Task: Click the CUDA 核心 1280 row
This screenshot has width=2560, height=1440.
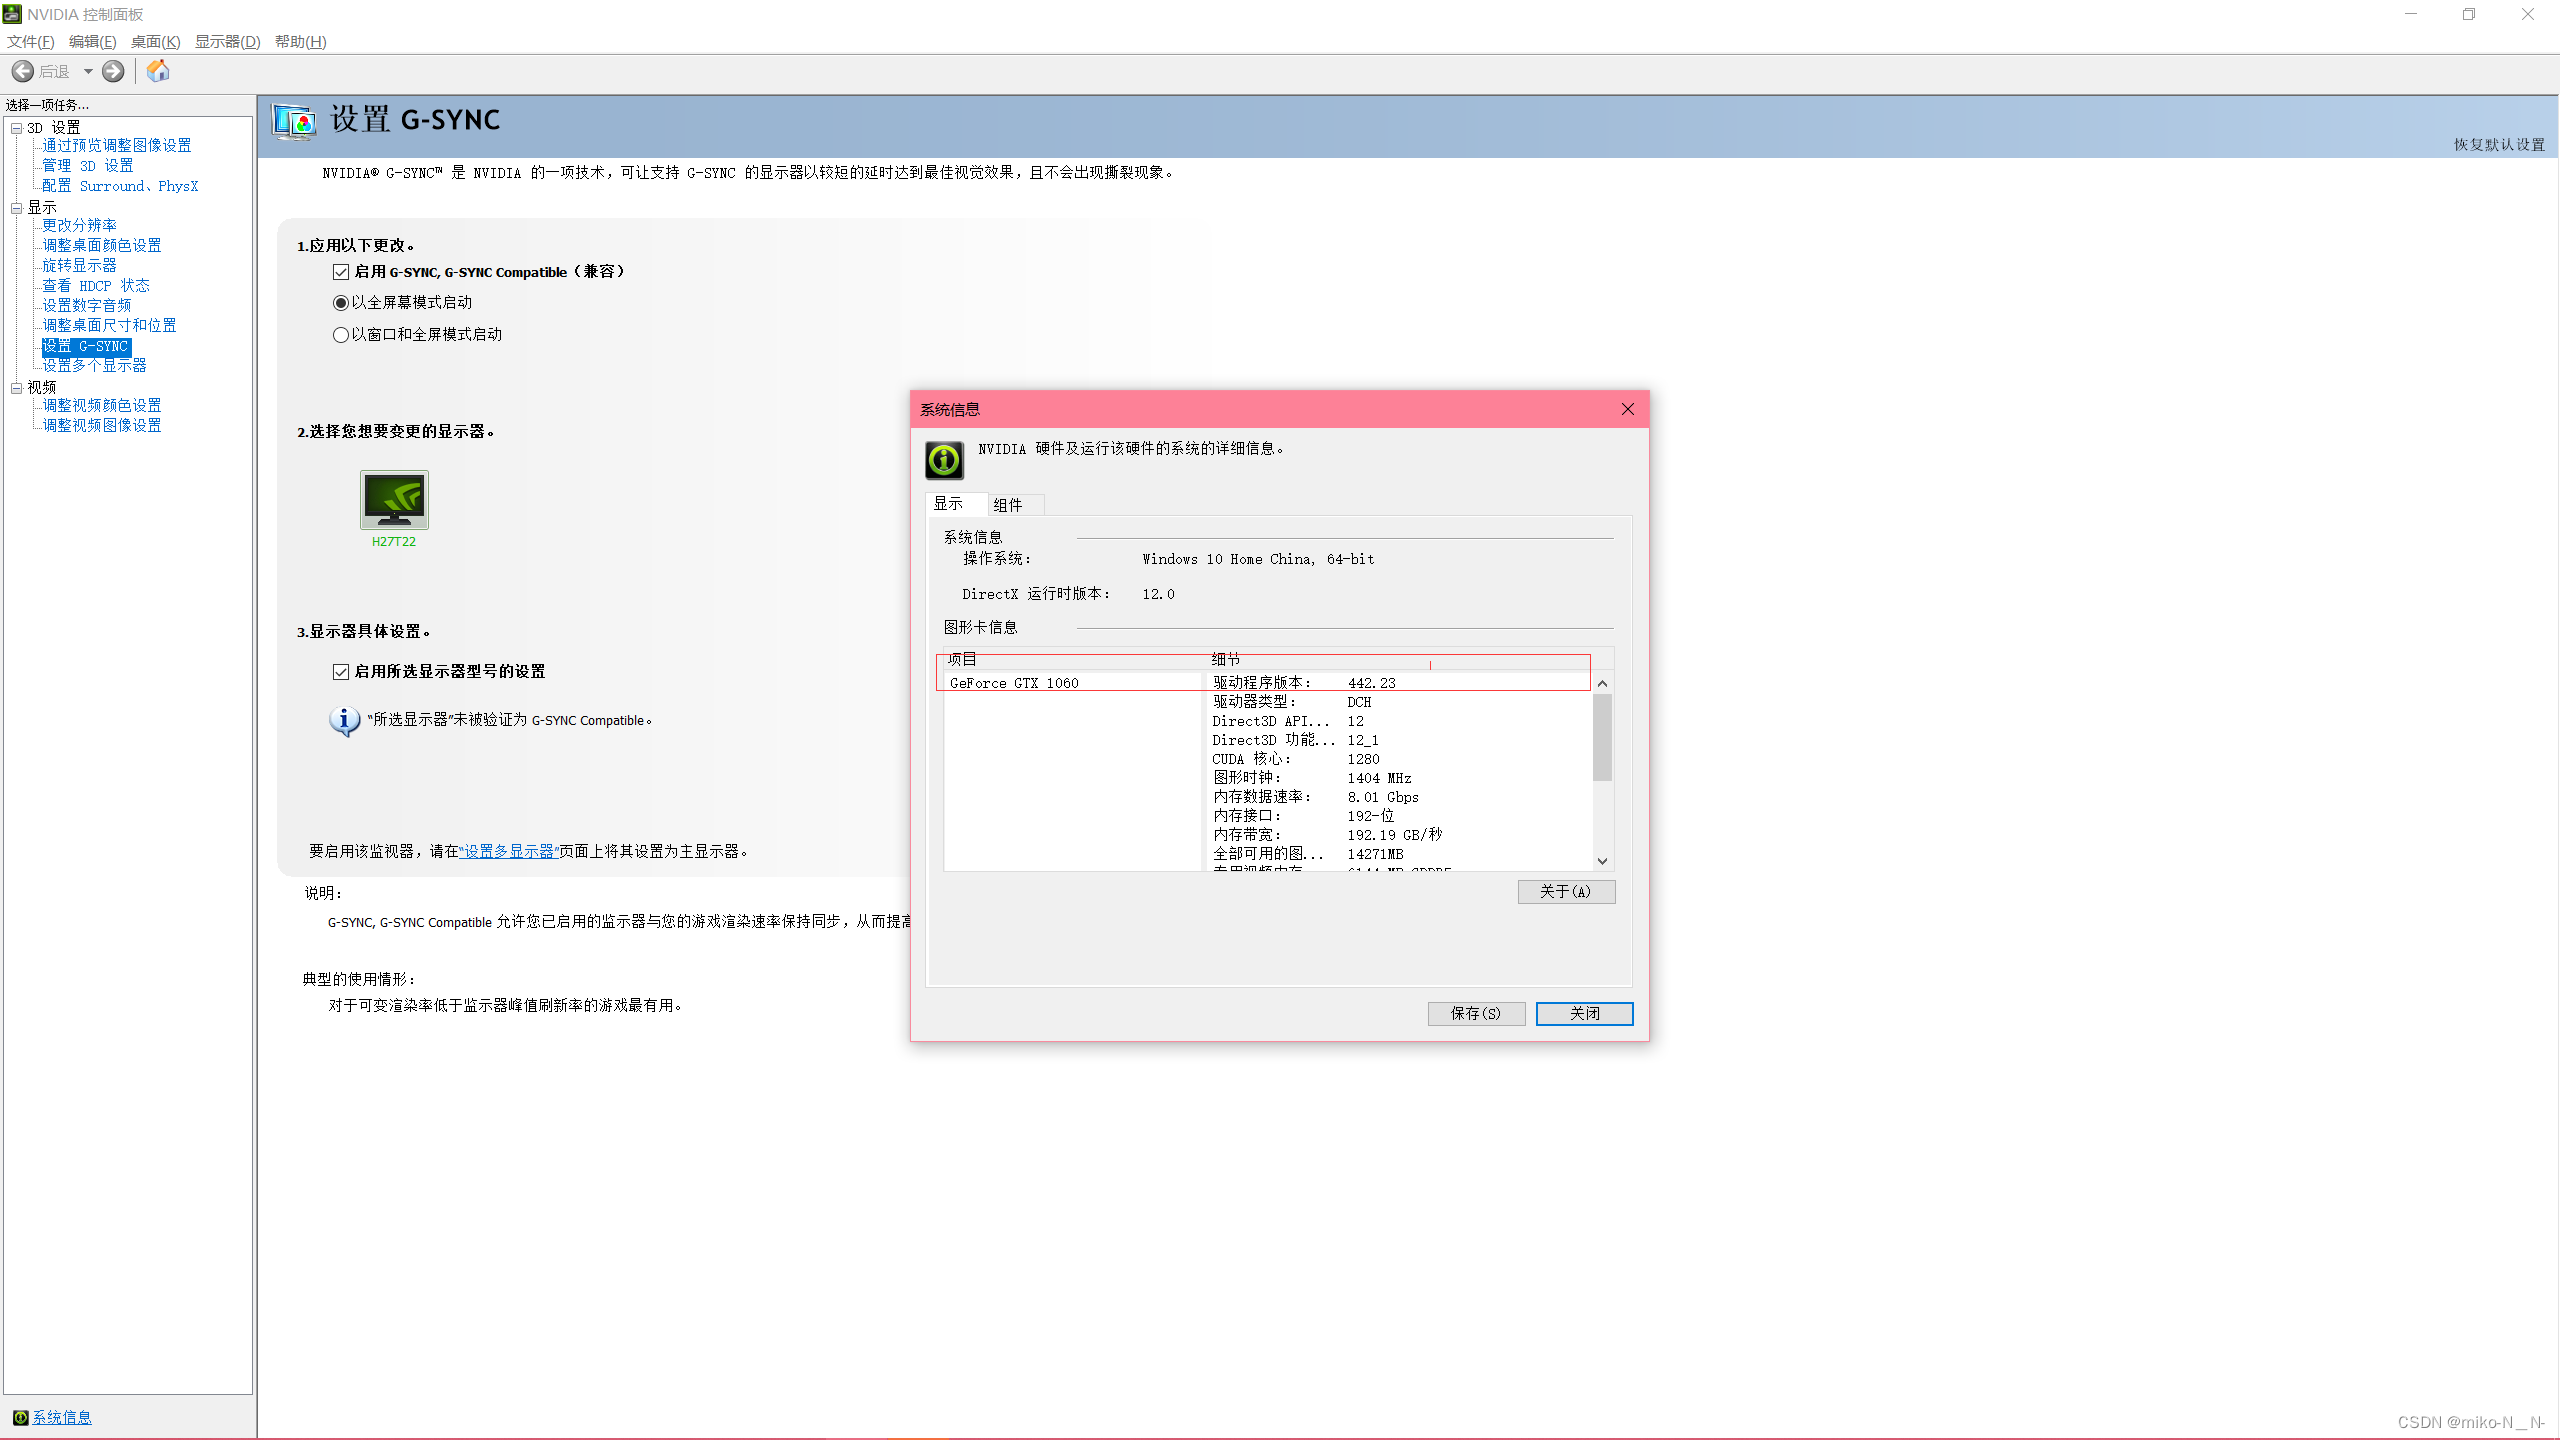Action: [1398, 760]
